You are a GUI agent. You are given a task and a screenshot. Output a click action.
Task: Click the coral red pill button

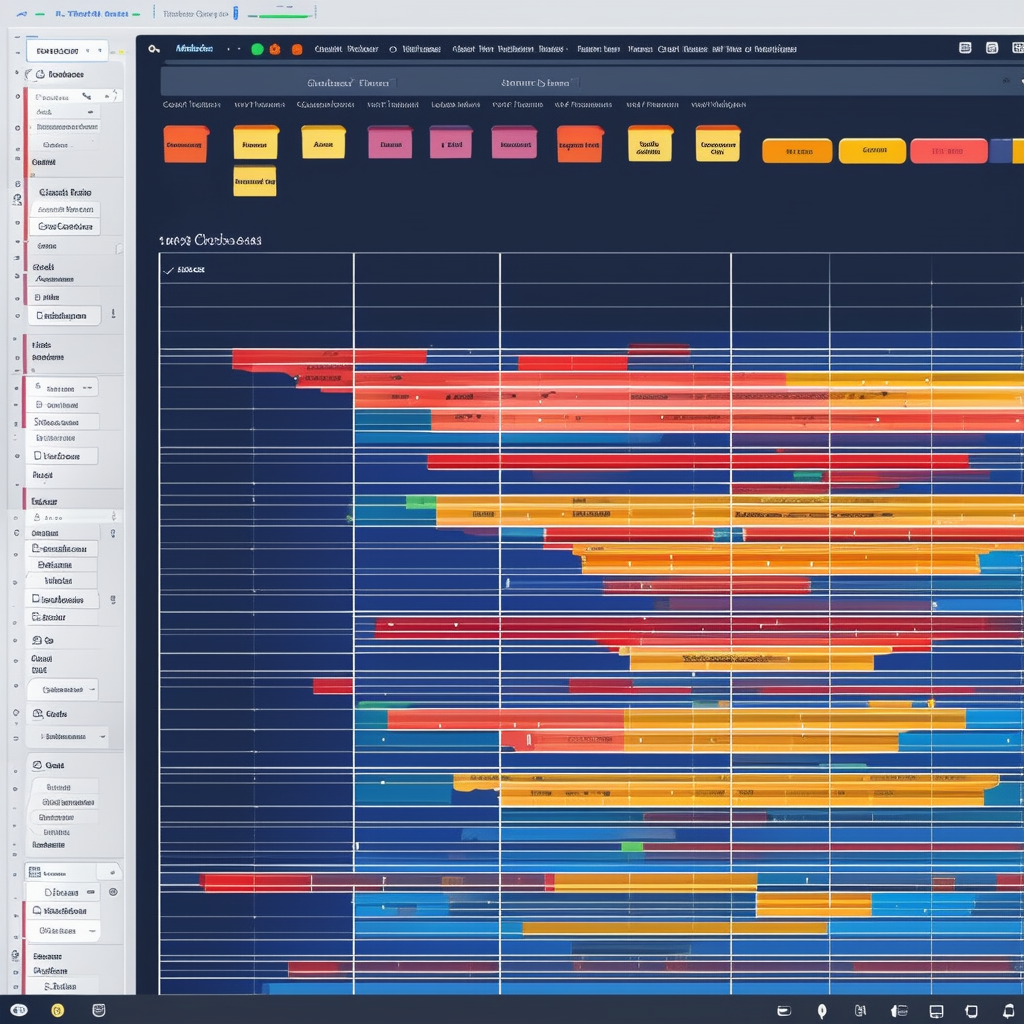pyautogui.click(x=948, y=151)
